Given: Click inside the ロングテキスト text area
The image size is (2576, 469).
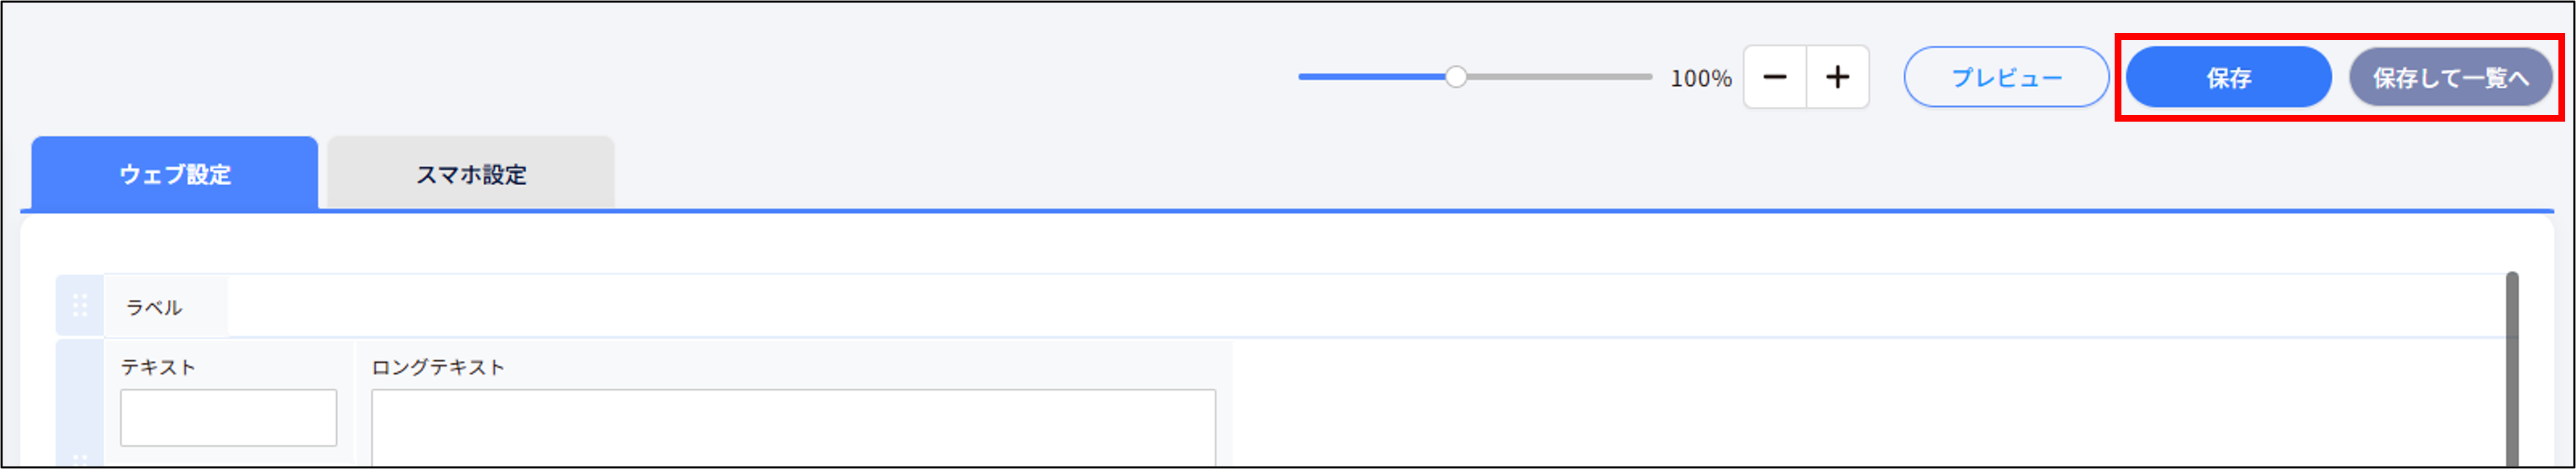Looking at the screenshot, I should coord(793,427).
